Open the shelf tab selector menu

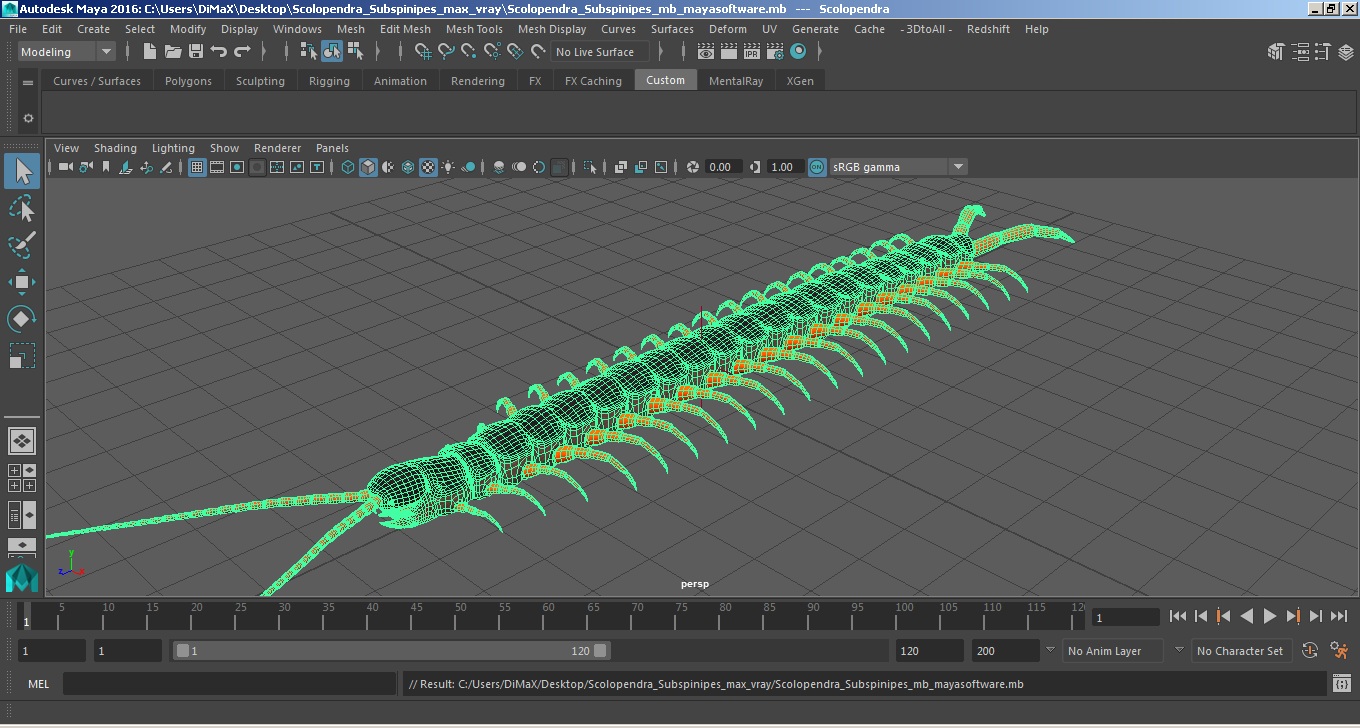tap(28, 82)
